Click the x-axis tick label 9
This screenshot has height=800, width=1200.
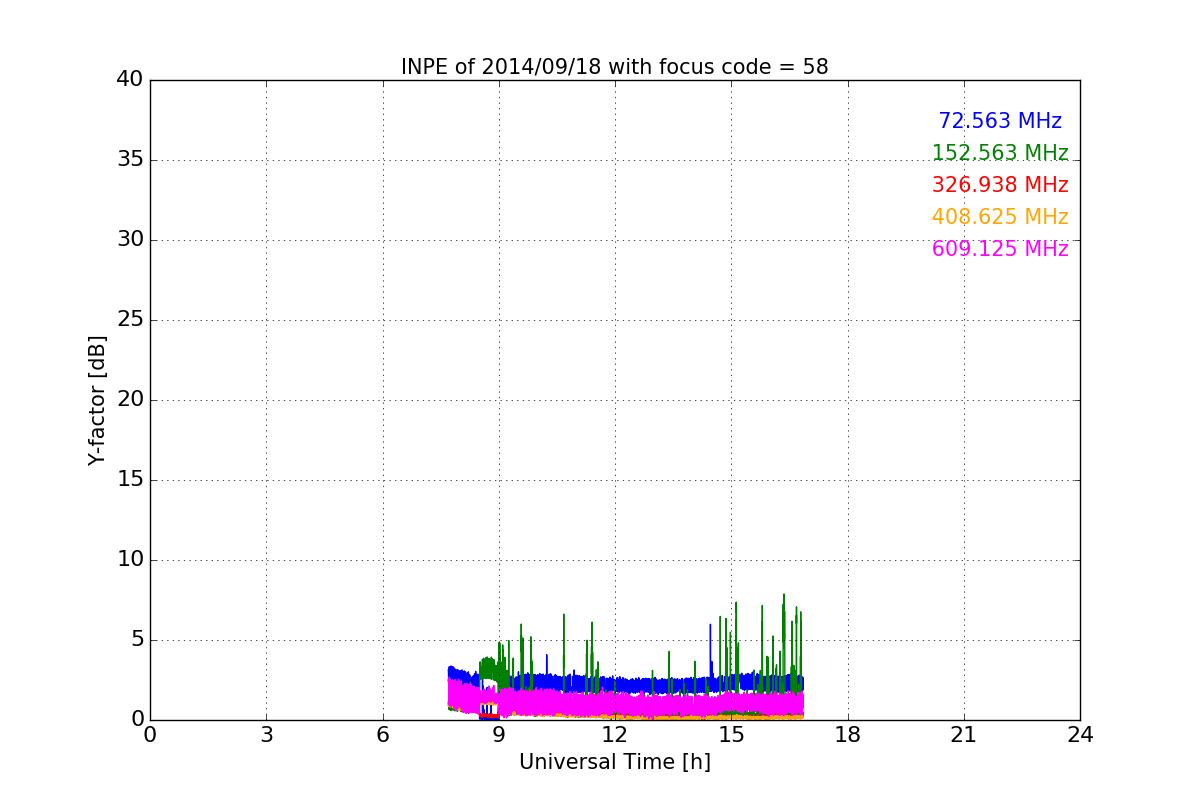(499, 735)
